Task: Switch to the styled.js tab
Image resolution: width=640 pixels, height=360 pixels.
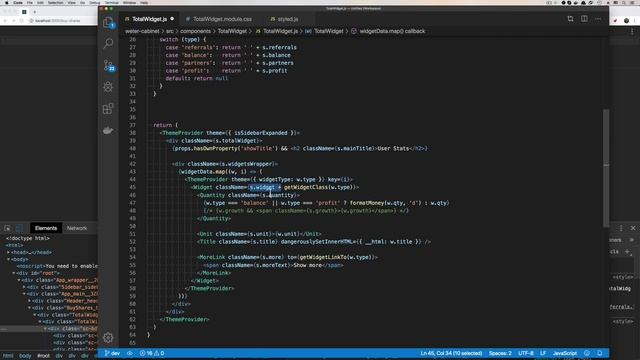Action: point(287,19)
